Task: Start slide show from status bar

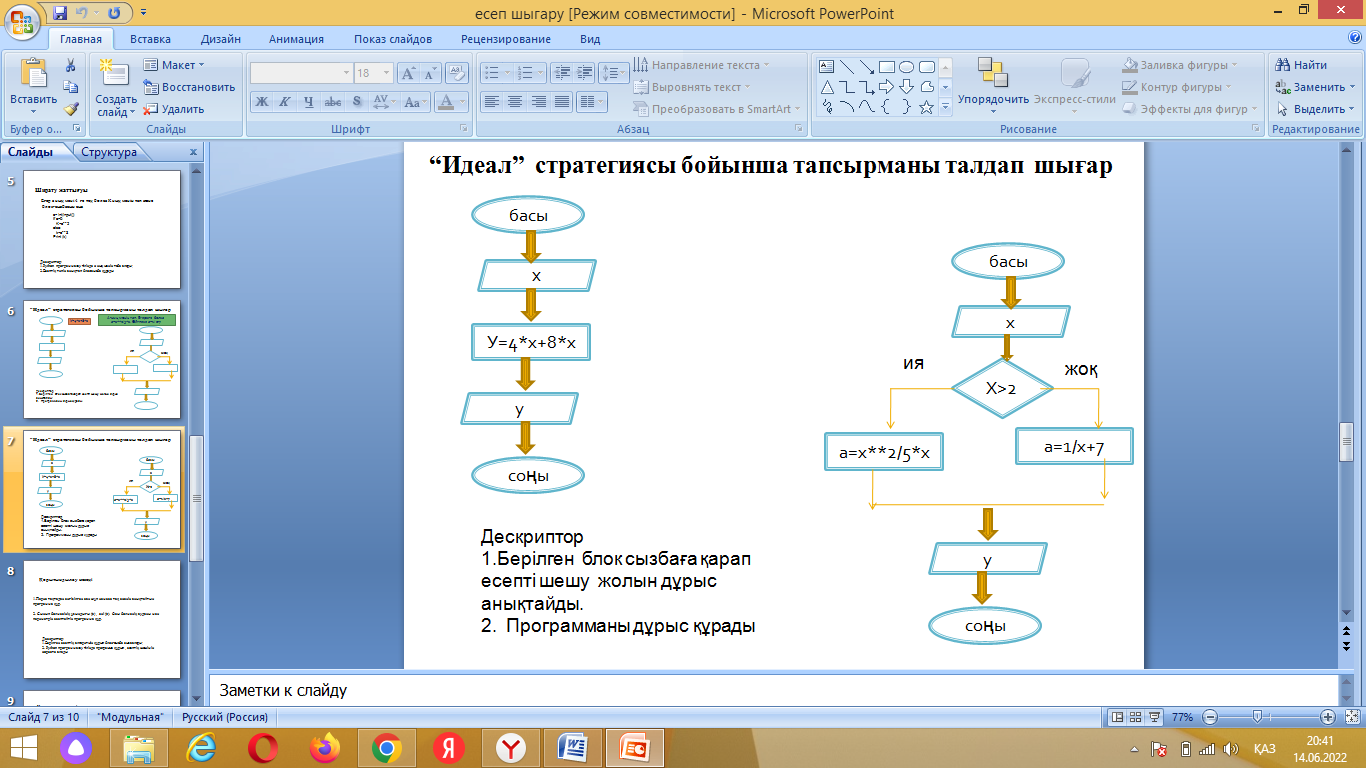Action: tap(1154, 717)
